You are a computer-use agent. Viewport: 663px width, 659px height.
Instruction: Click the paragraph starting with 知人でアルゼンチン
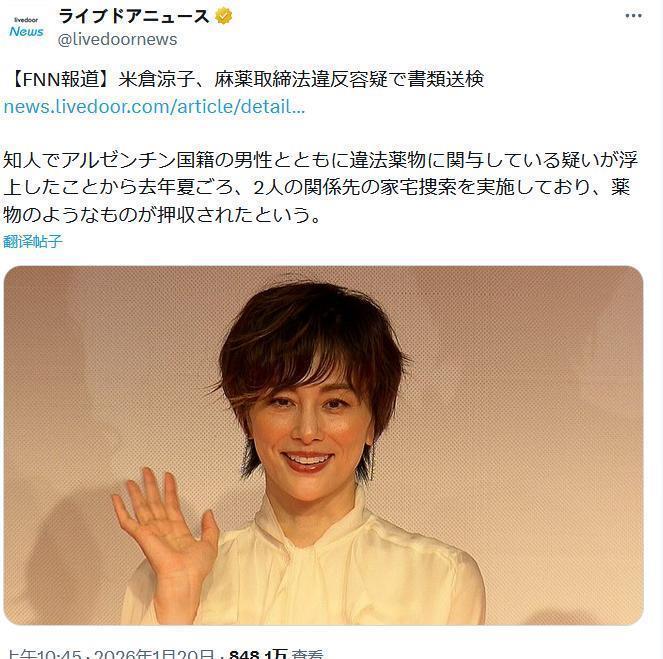[320, 187]
